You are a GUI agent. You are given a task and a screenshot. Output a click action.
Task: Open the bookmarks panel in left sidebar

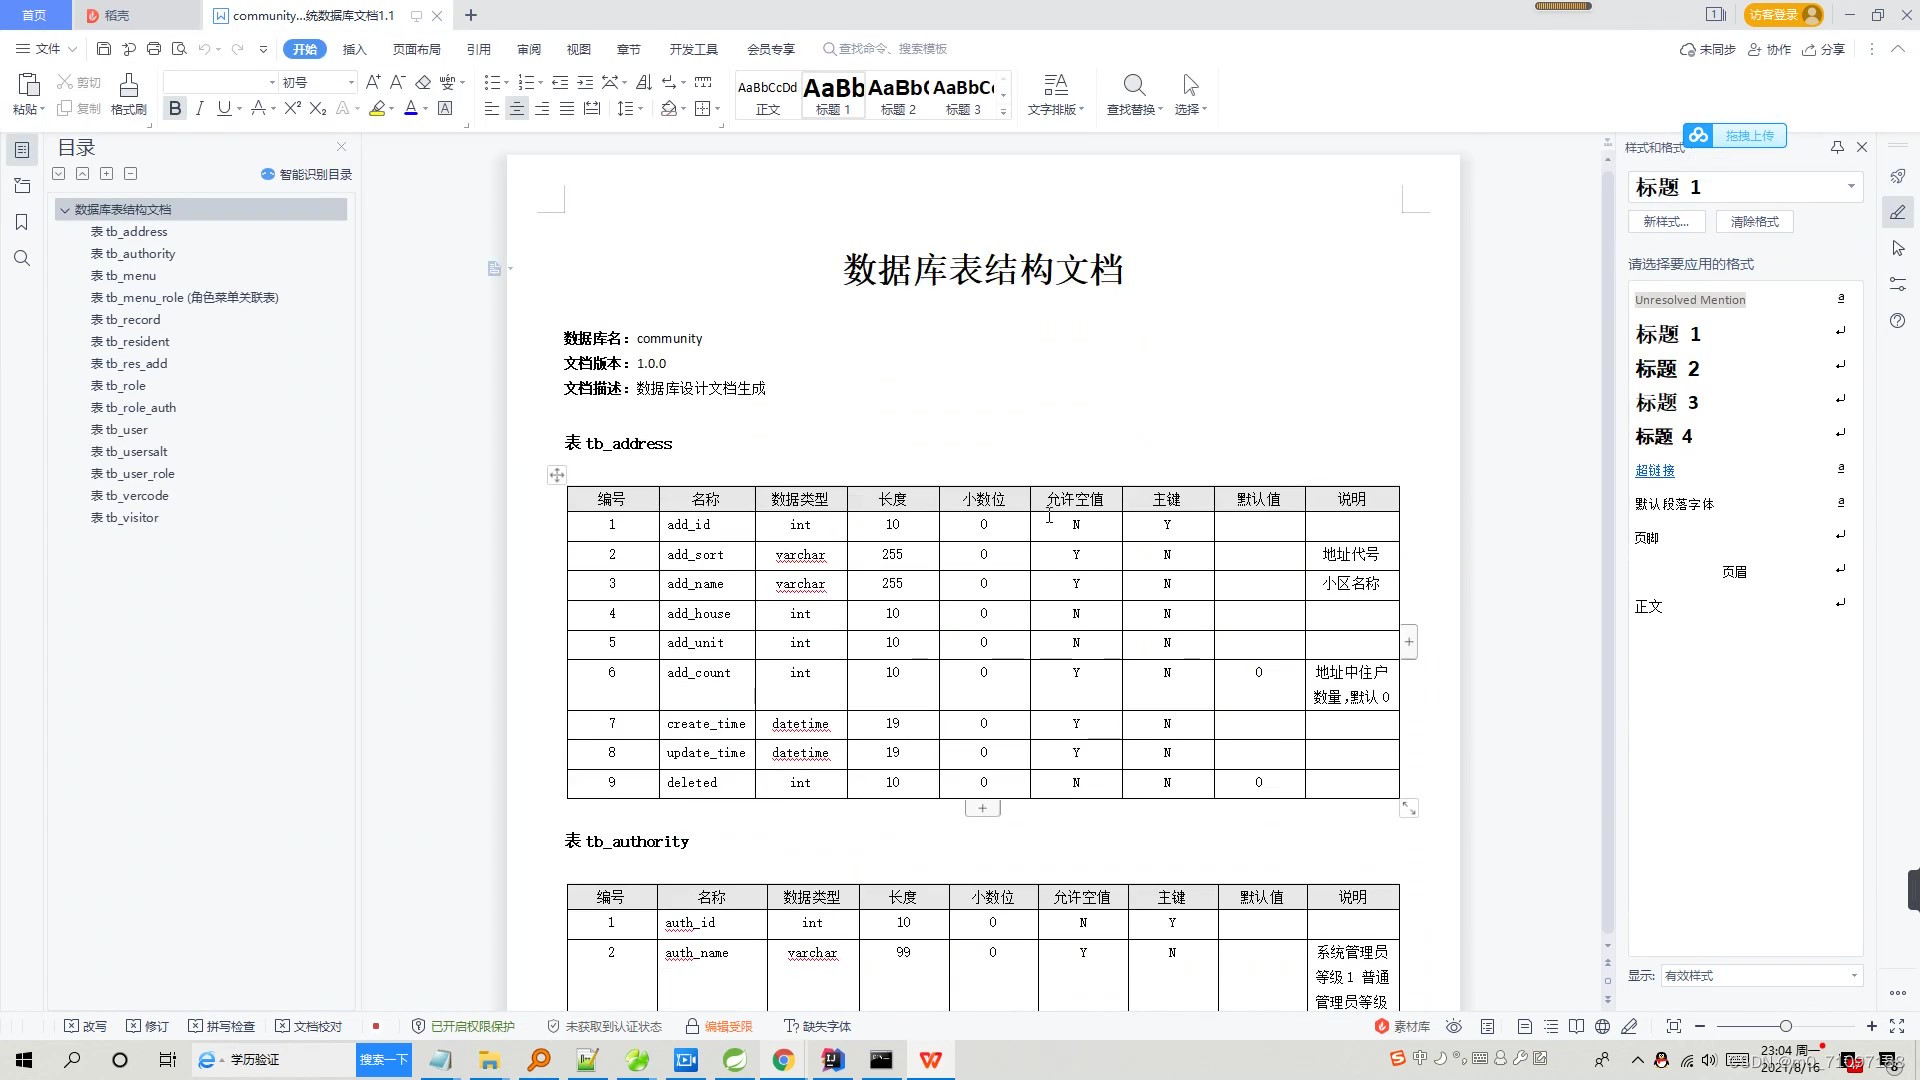22,222
